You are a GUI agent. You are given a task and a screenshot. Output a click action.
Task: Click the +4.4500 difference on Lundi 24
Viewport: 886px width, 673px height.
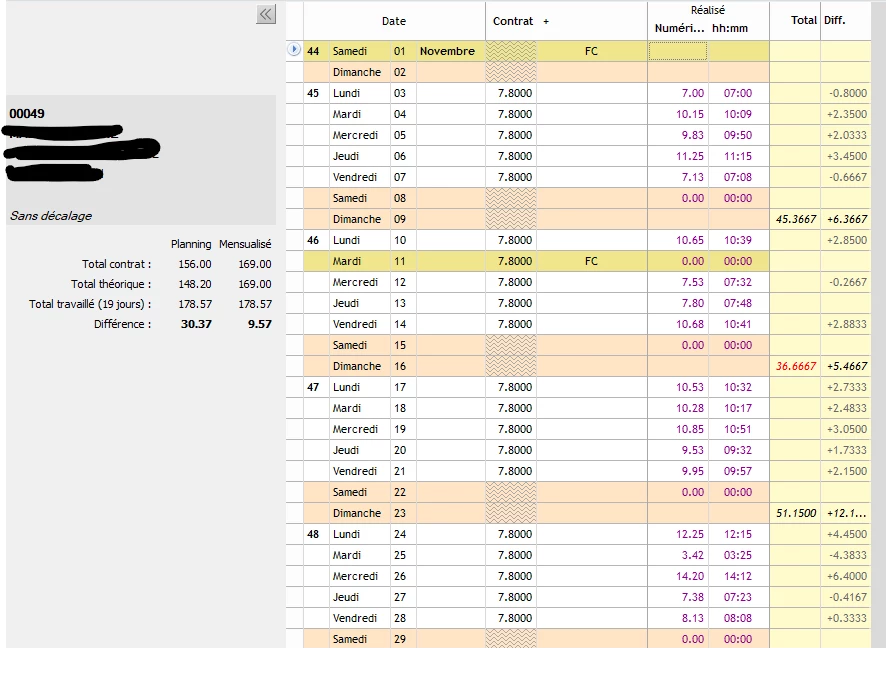click(846, 534)
